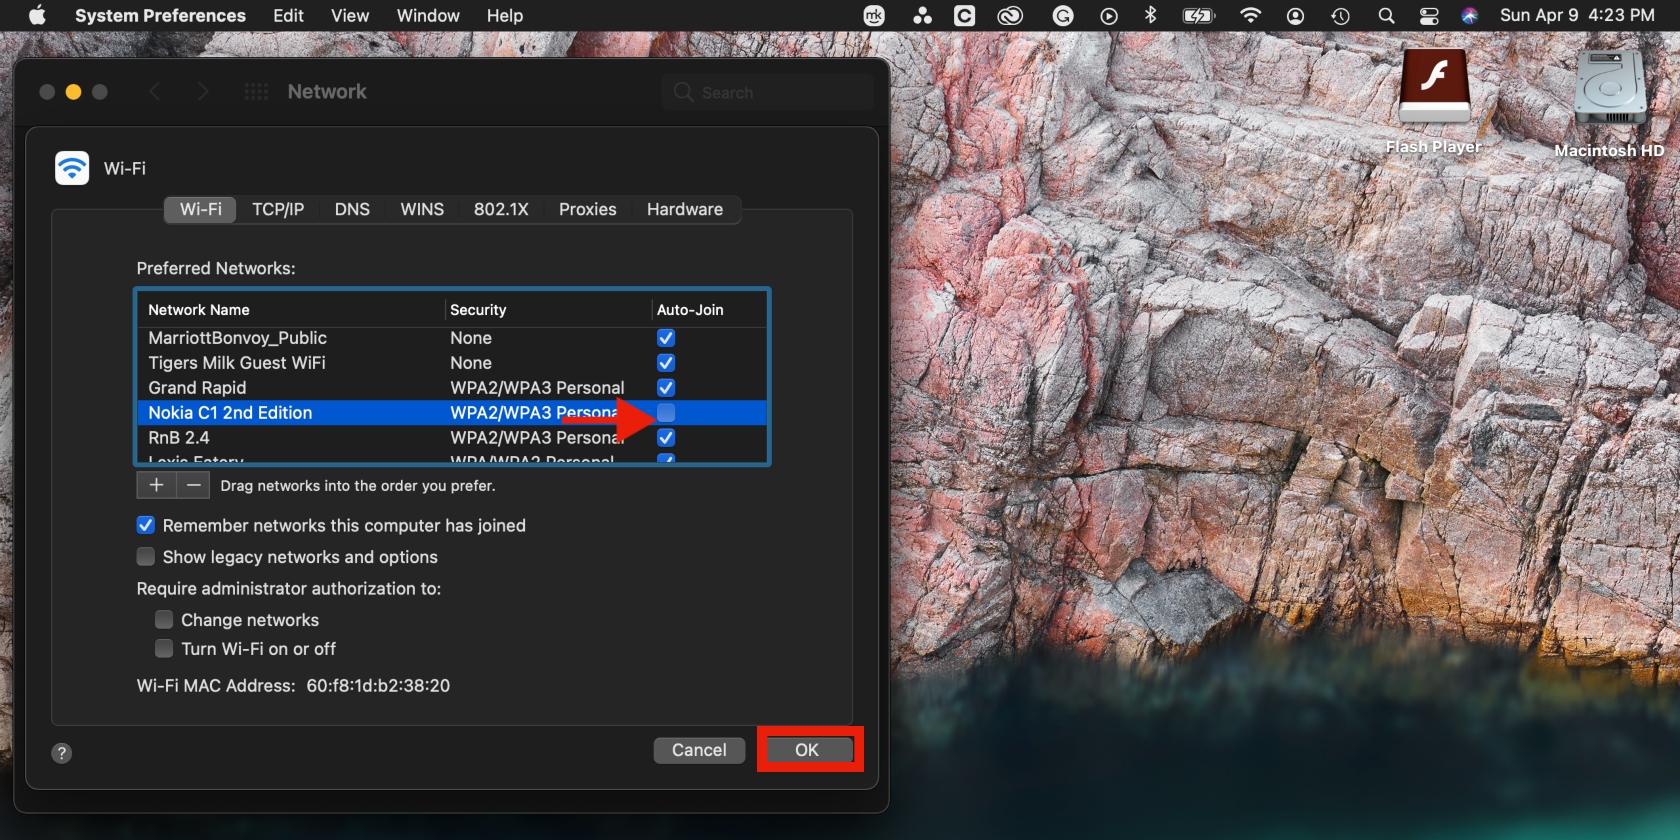This screenshot has height=840, width=1680.
Task: Check Change networks admin requirement
Action: [164, 620]
